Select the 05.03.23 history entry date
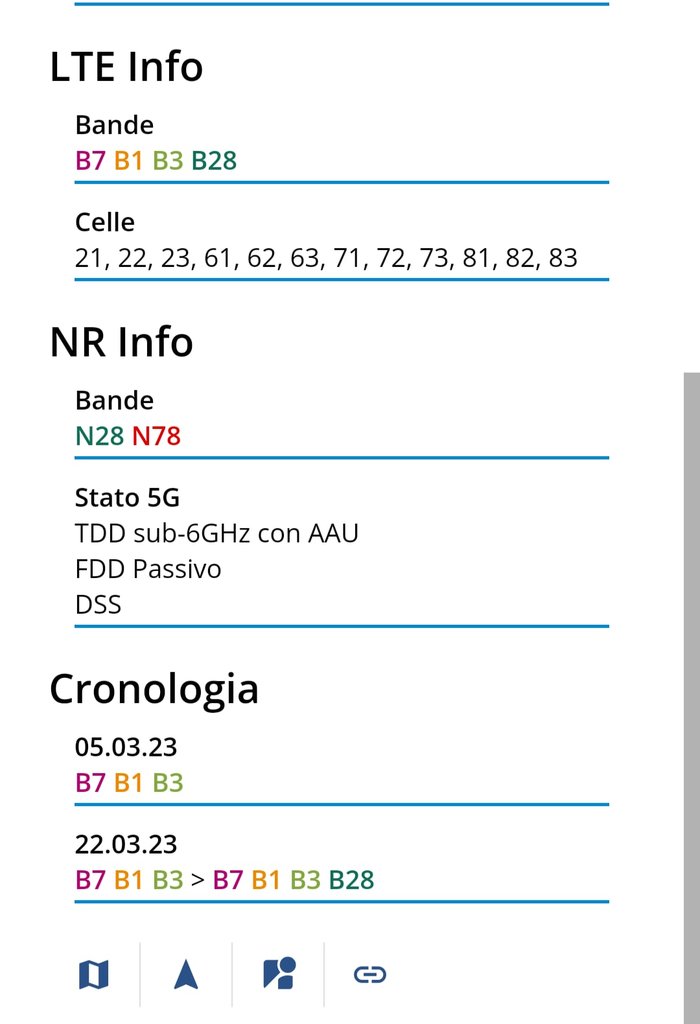 125,748
